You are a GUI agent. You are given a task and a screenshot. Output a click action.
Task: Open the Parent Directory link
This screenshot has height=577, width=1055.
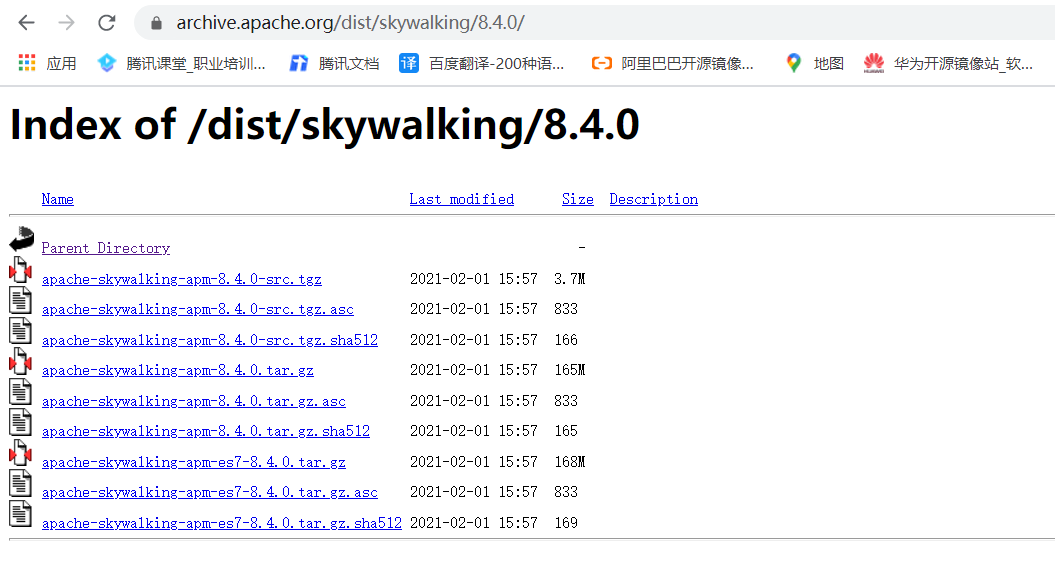coord(106,248)
